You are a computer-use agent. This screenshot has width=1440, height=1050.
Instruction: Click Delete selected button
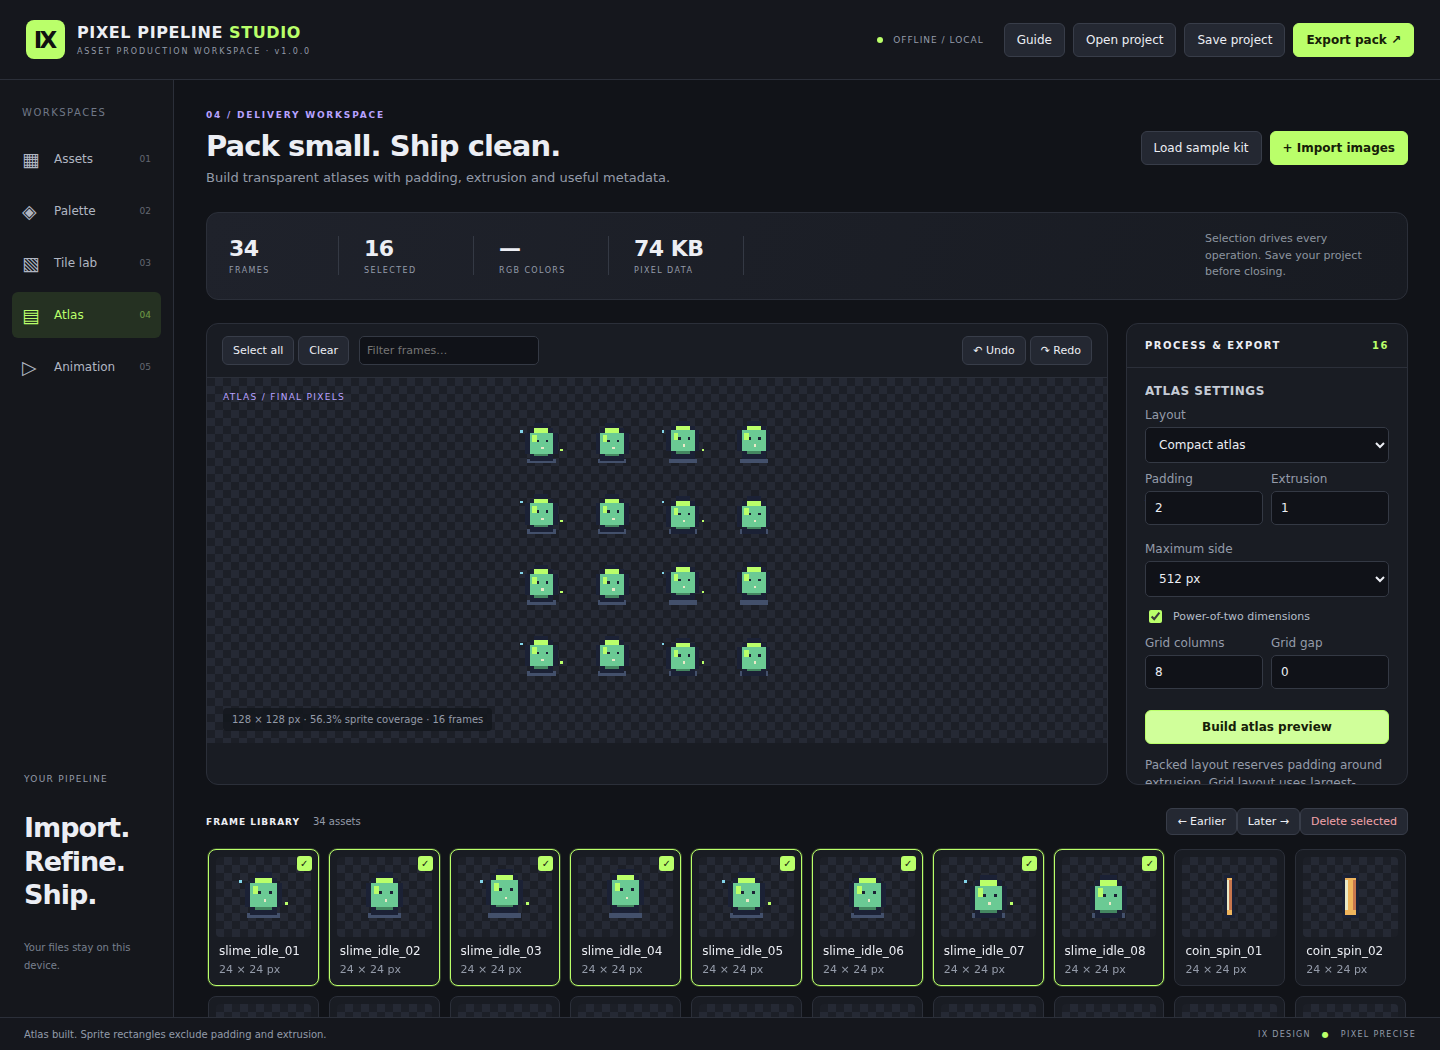point(1354,821)
